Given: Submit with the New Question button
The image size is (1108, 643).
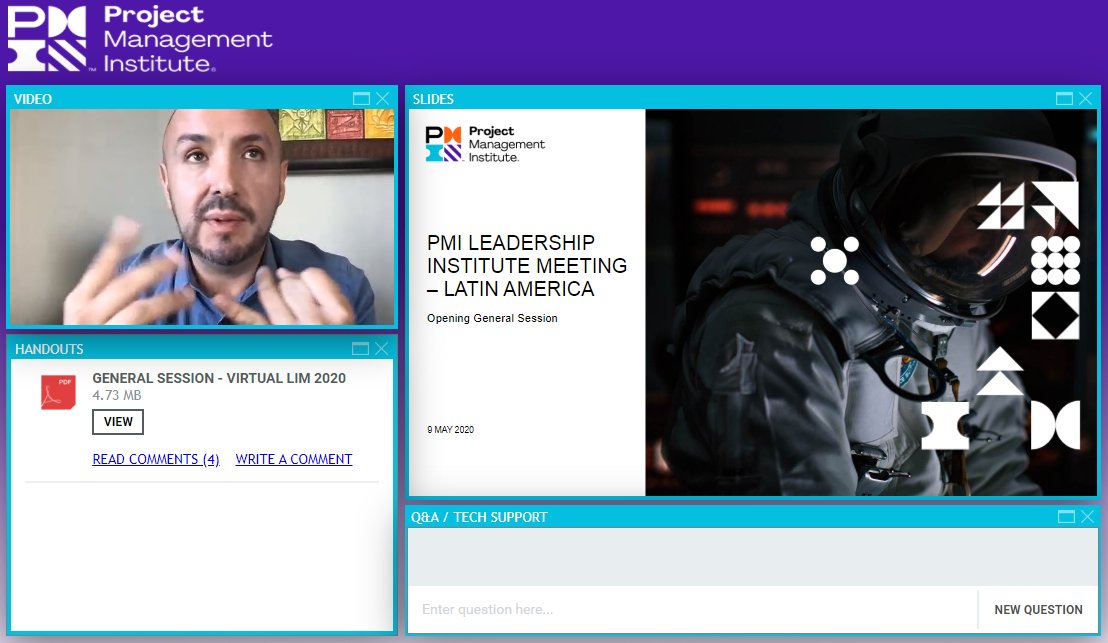Looking at the screenshot, I should pos(1038,610).
